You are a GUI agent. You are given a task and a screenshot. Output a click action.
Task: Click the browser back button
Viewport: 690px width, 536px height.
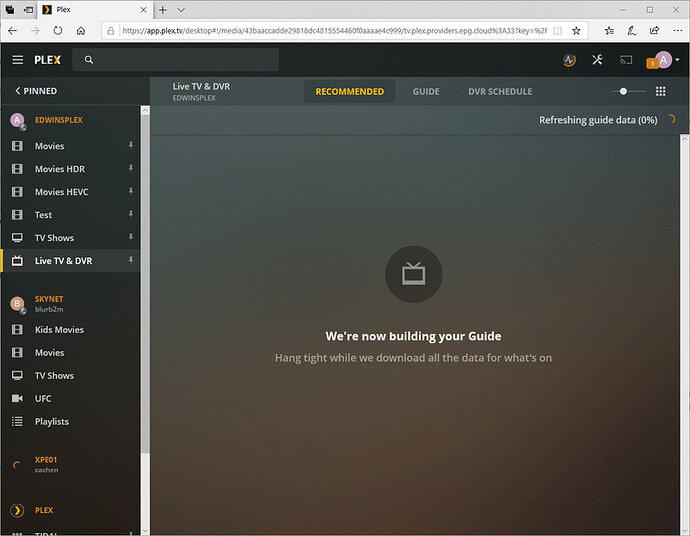pos(12,30)
